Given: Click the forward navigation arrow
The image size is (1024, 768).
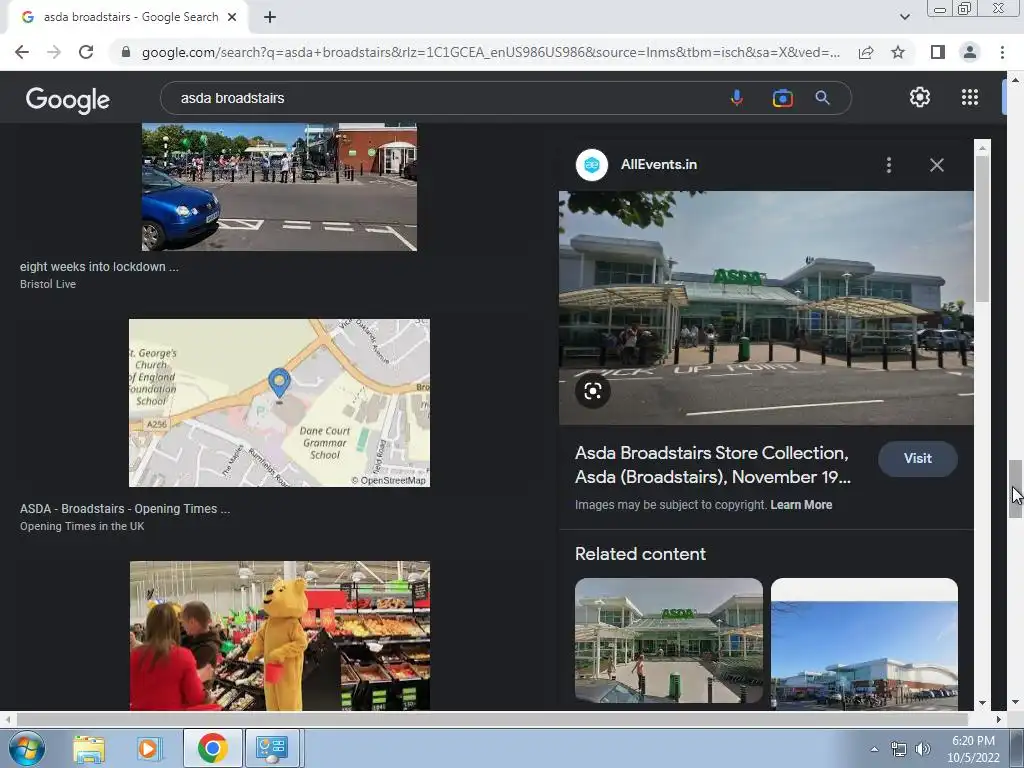Looking at the screenshot, I should point(54,52).
